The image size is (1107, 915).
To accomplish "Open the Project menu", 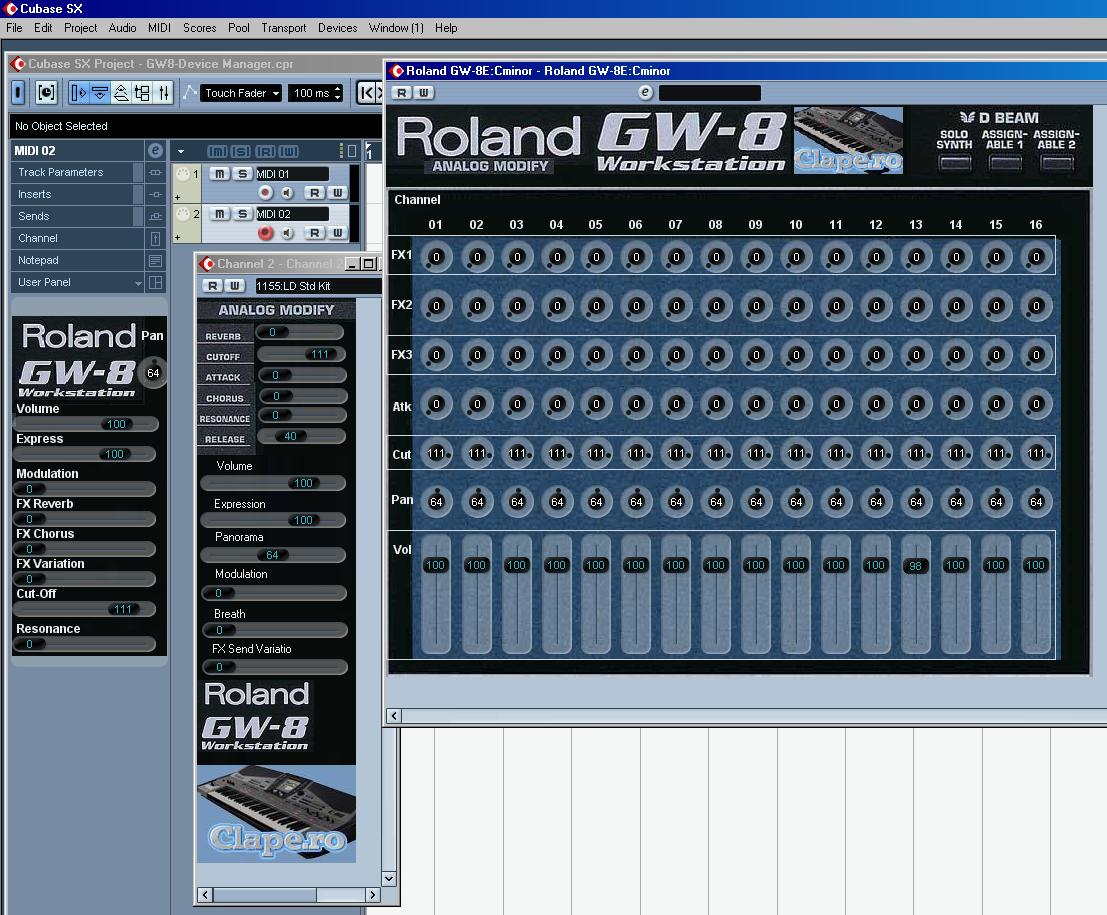I will 80,28.
